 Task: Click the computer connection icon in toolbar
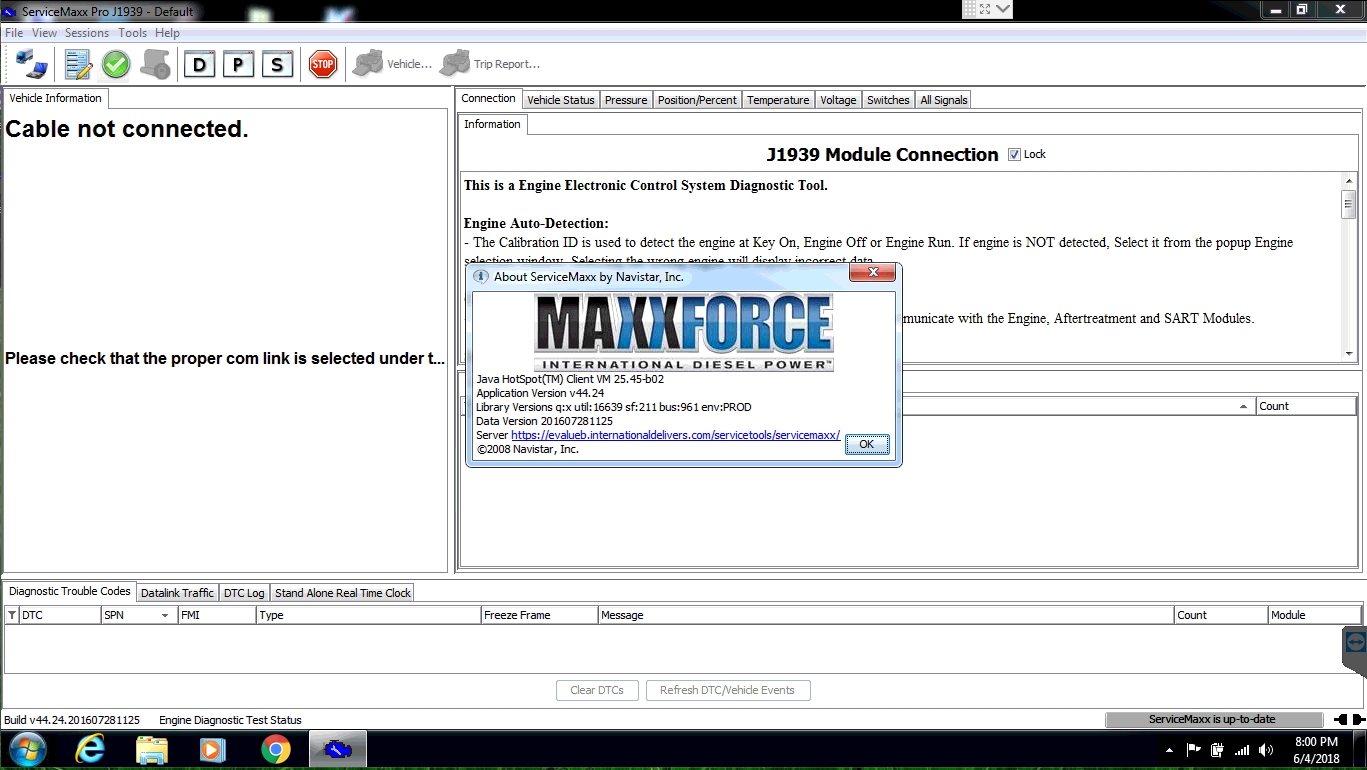tap(31, 64)
